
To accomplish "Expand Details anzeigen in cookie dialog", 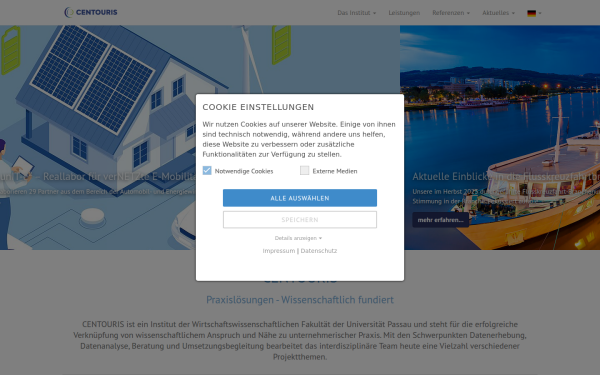I will [x=298, y=238].
